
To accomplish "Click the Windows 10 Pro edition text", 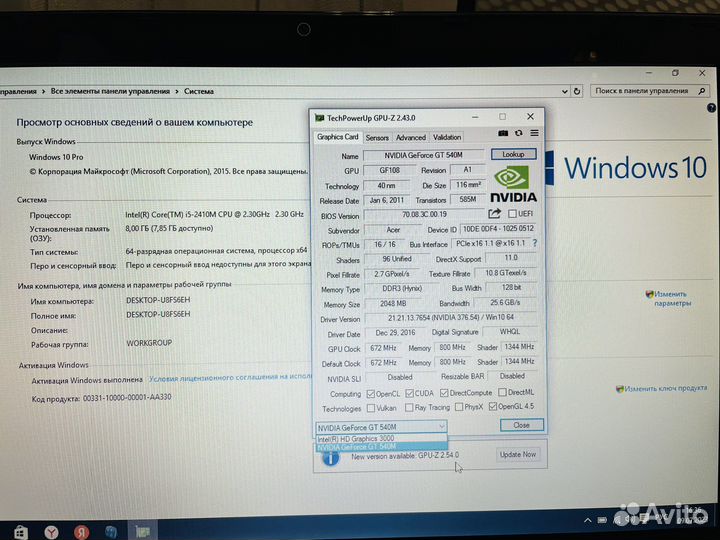I will point(56,157).
